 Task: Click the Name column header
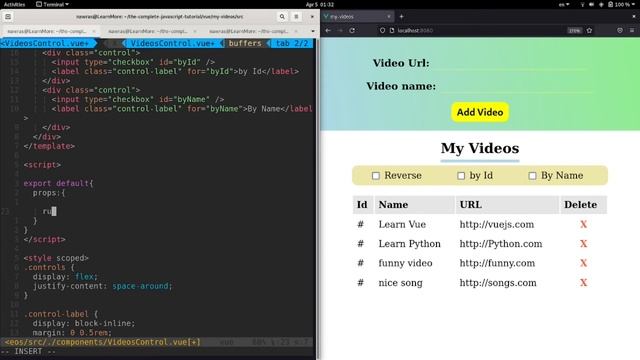[x=415, y=205]
